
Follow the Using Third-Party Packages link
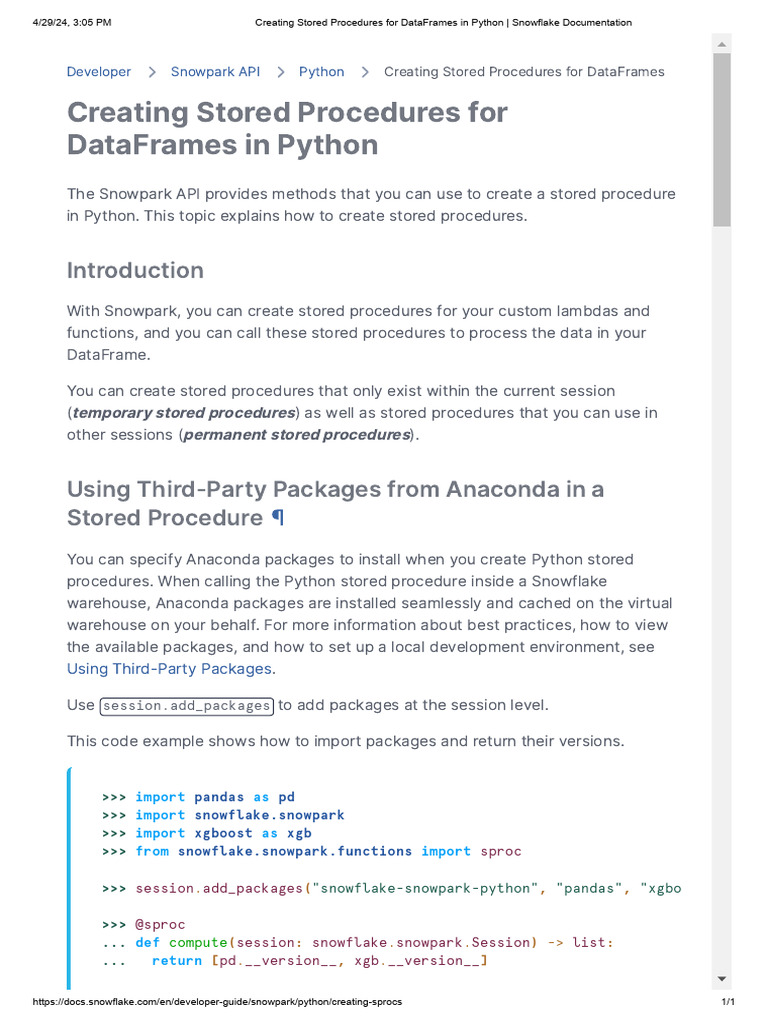169,669
